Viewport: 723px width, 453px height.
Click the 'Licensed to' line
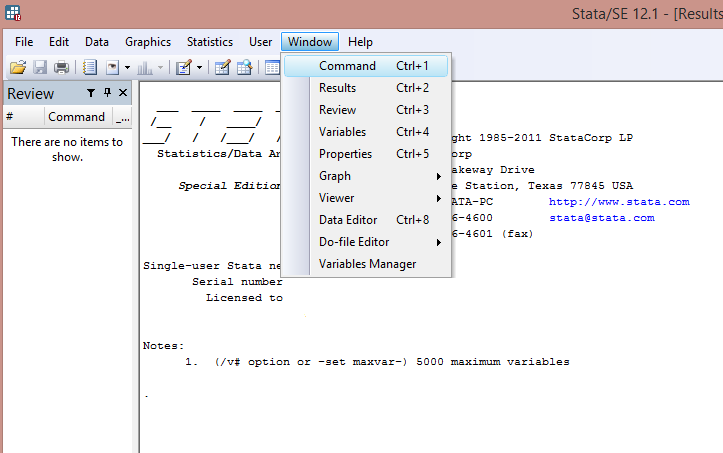[244, 298]
